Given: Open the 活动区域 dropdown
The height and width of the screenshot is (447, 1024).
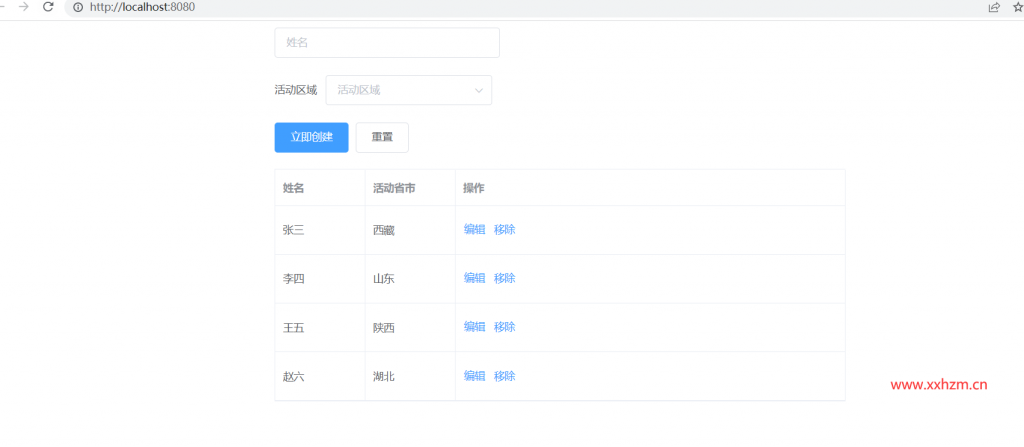Looking at the screenshot, I should (400, 90).
